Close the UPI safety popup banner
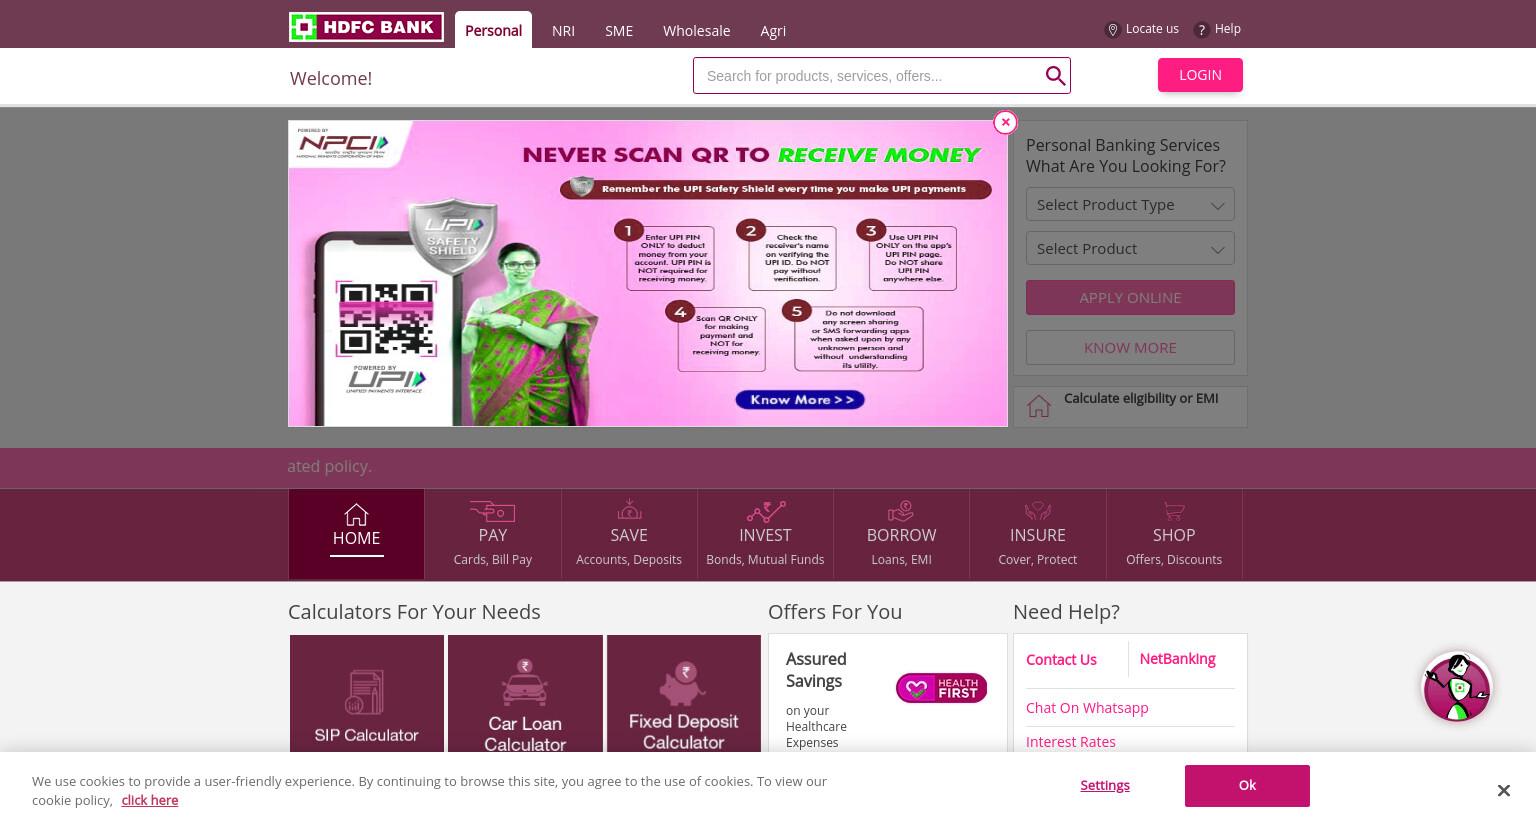This screenshot has width=1536, height=834. coord(1005,122)
